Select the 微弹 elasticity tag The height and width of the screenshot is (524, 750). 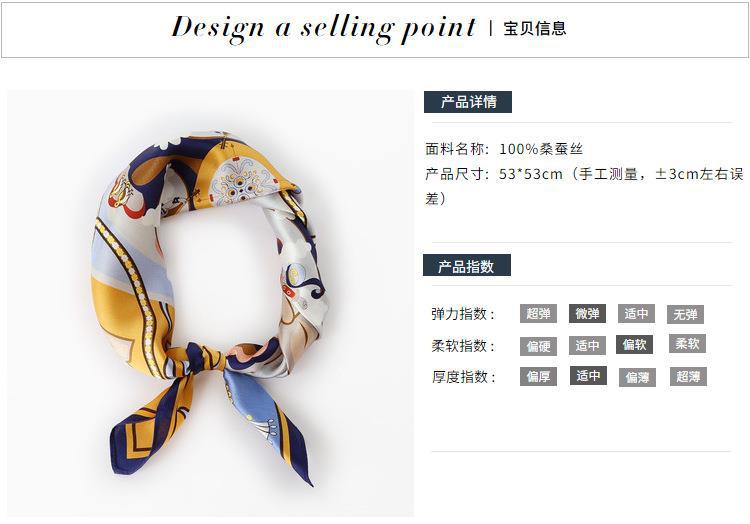(587, 314)
